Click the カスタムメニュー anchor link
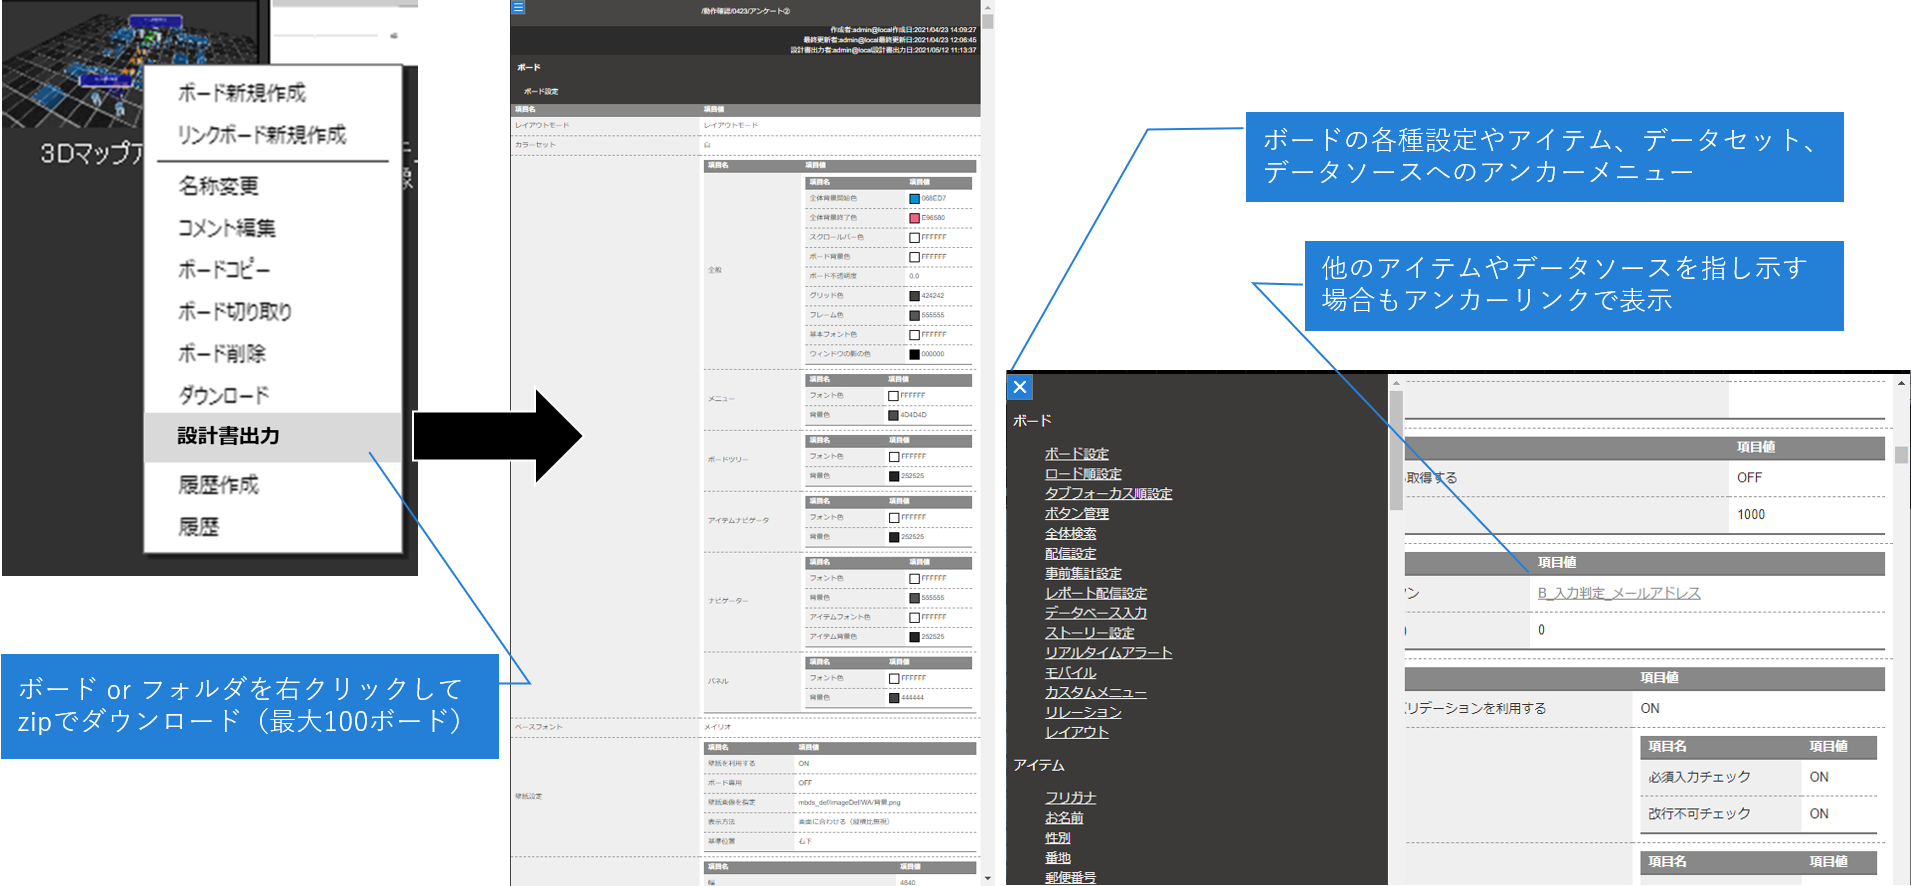Image resolution: width=1911 pixels, height=886 pixels. click(1095, 693)
